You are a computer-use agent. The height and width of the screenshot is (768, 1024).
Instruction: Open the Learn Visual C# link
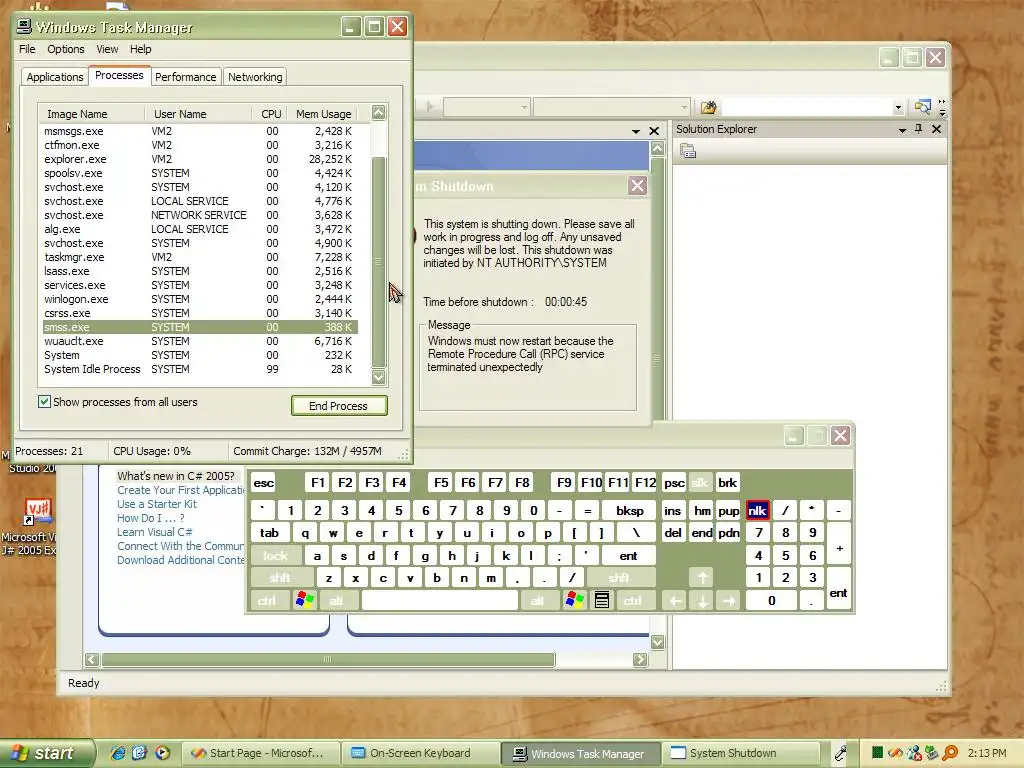pyautogui.click(x=155, y=532)
